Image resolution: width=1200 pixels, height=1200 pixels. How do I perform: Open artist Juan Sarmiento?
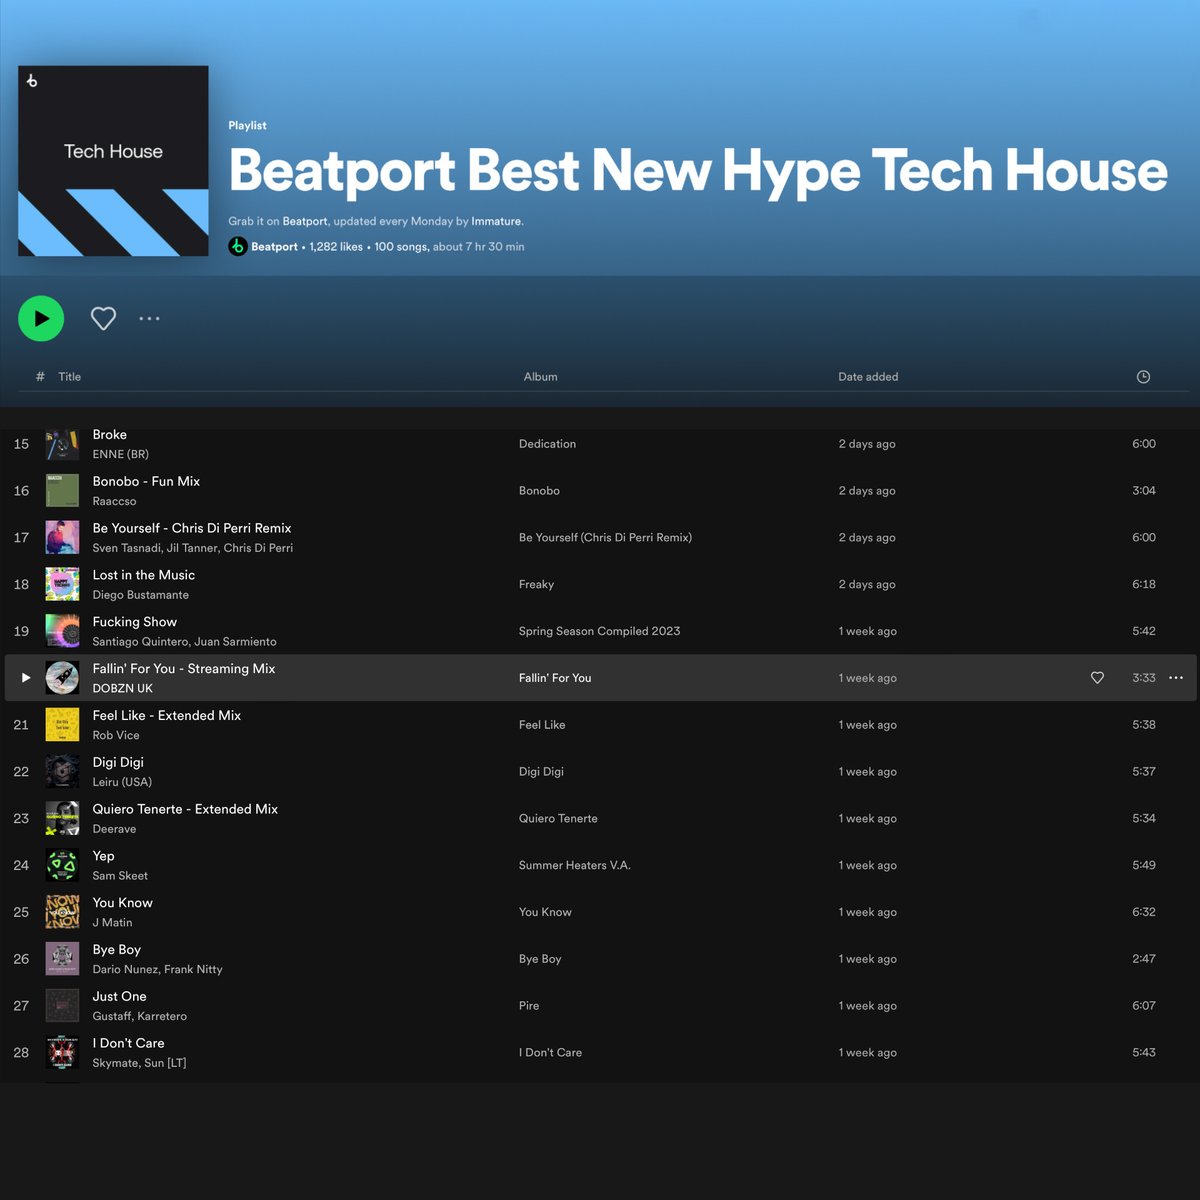pos(235,642)
